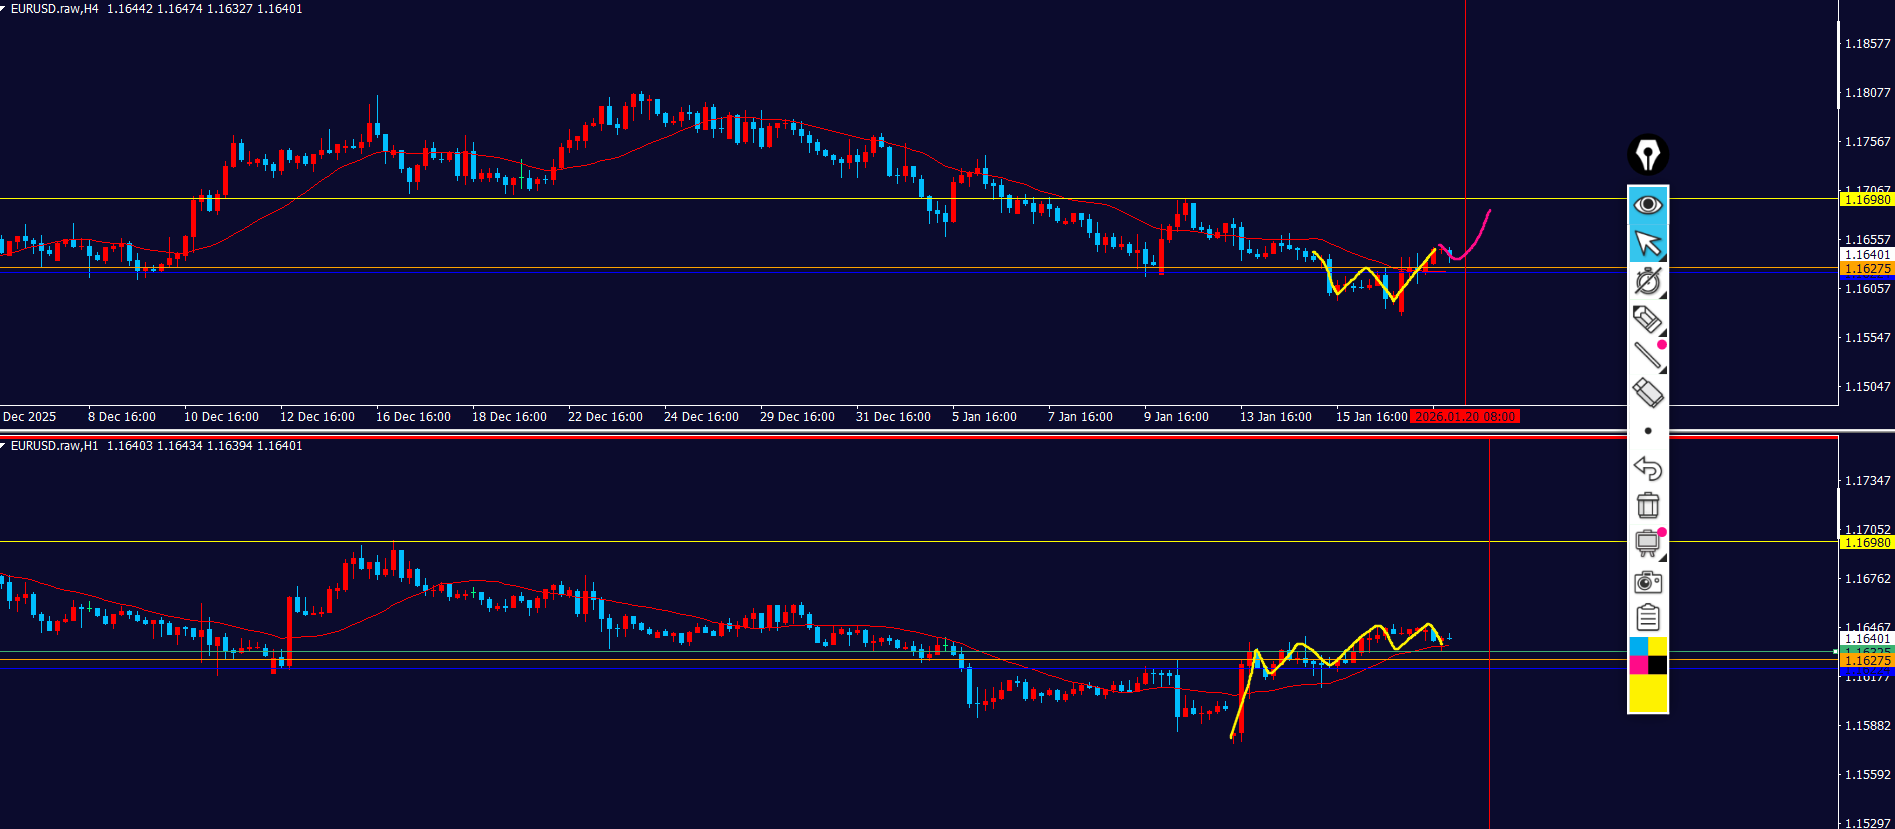1895x829 pixels.
Task: Click the red highlighted date label on the time axis
Action: point(1465,417)
